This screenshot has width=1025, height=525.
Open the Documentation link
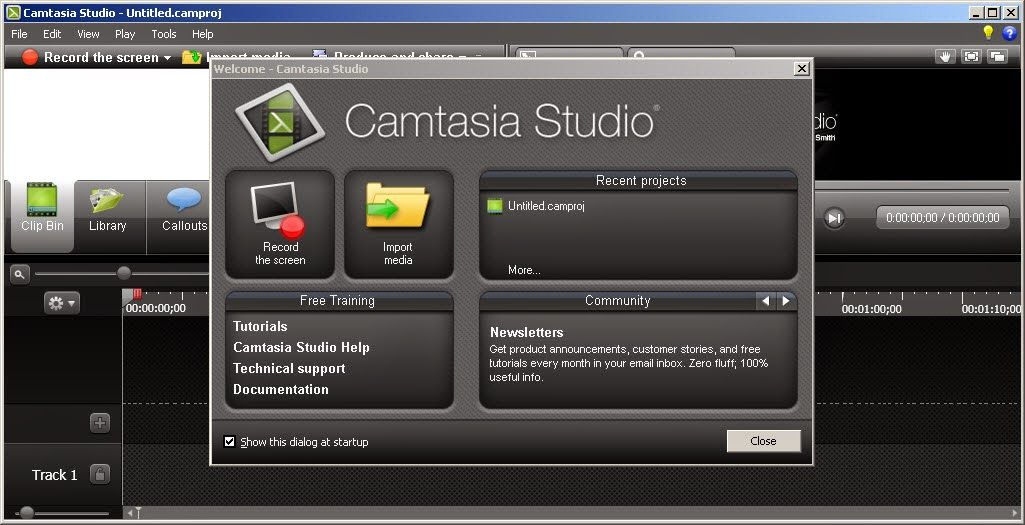pyautogui.click(x=280, y=389)
